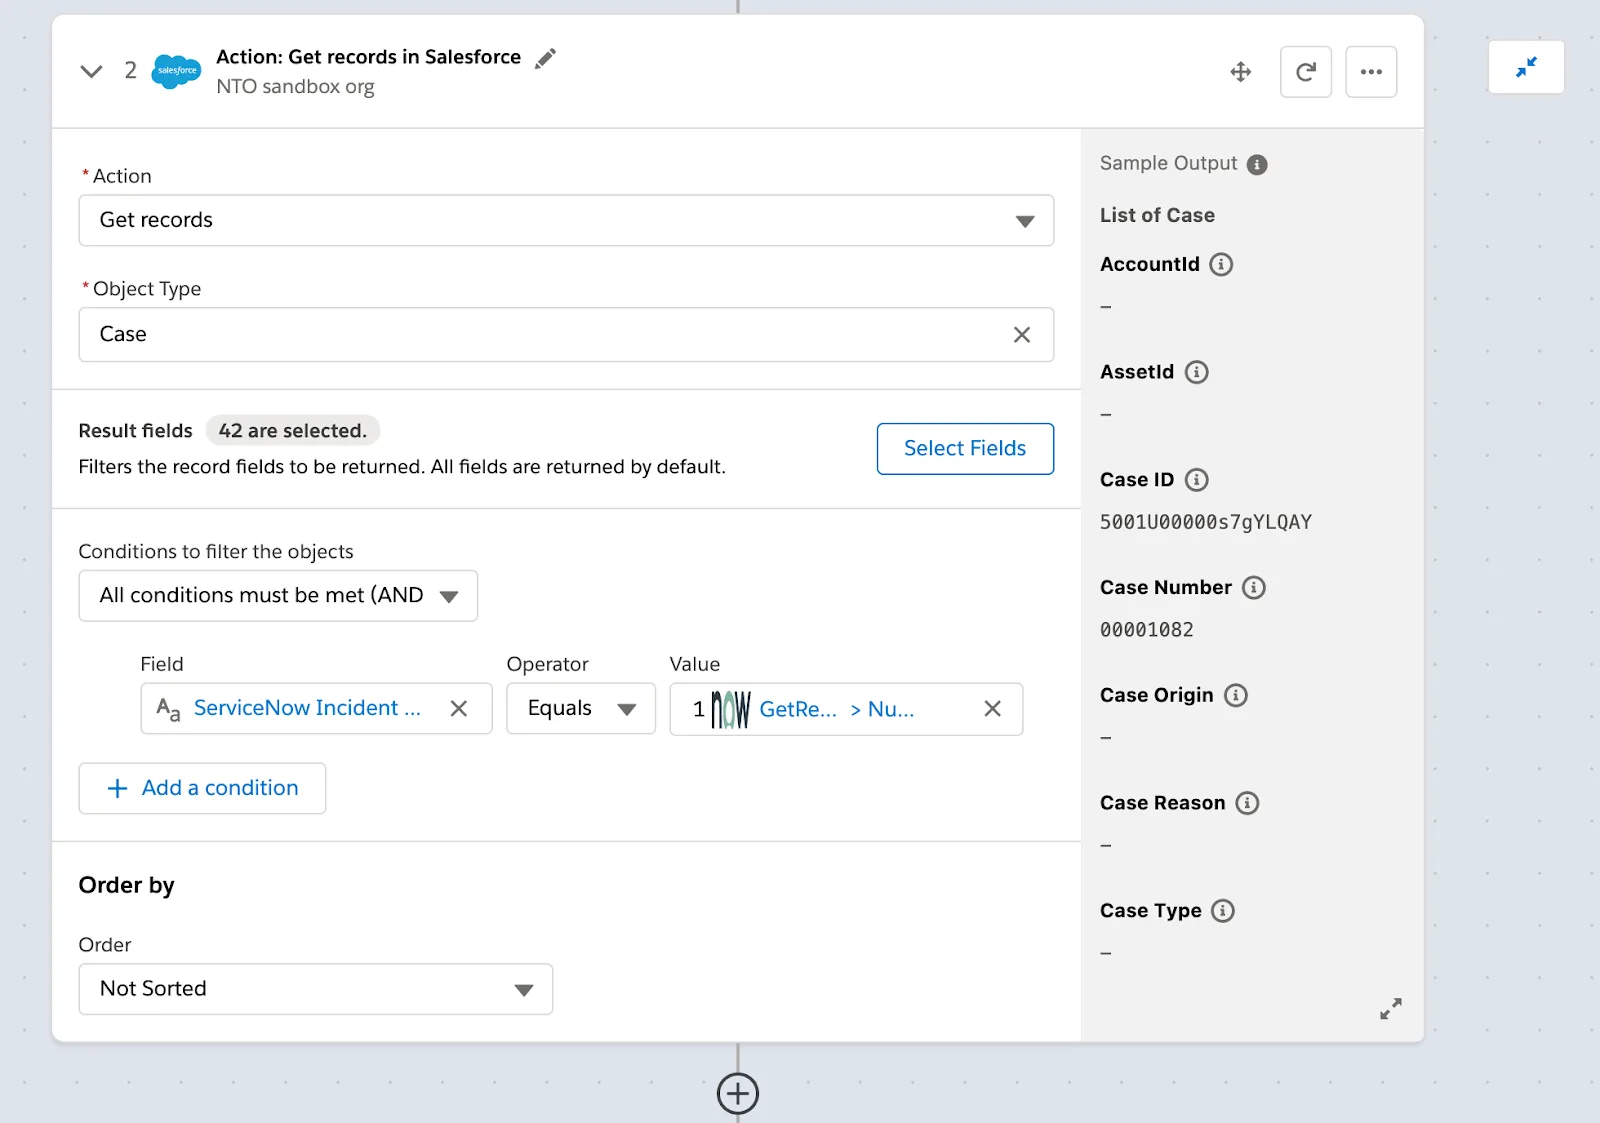Click the Select Fields button

pos(965,449)
